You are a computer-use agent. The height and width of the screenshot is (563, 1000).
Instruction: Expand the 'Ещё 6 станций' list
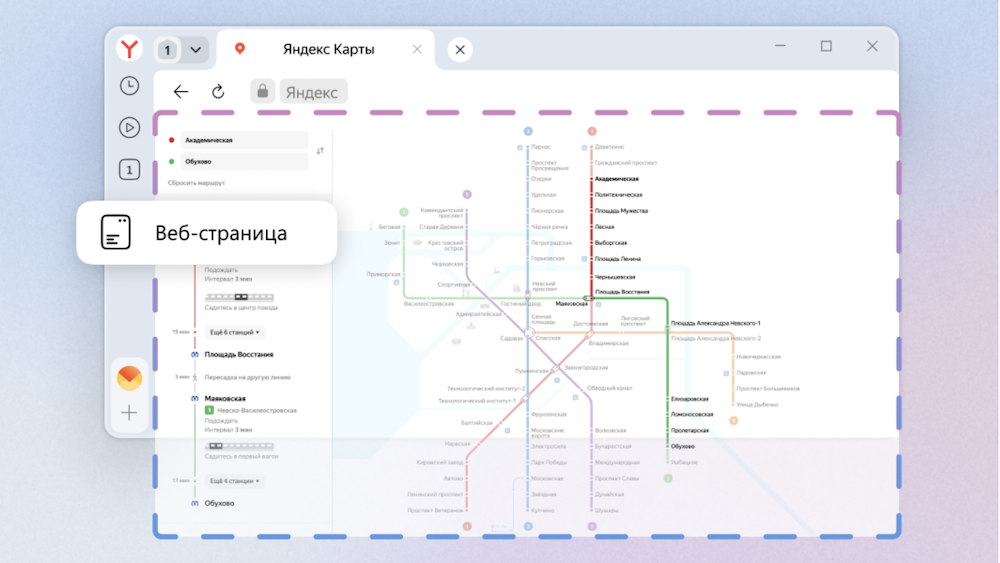tap(234, 332)
